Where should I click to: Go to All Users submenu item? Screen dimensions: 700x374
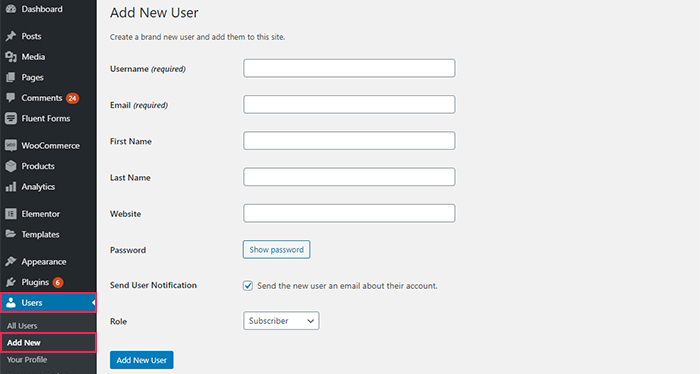[x=22, y=326]
